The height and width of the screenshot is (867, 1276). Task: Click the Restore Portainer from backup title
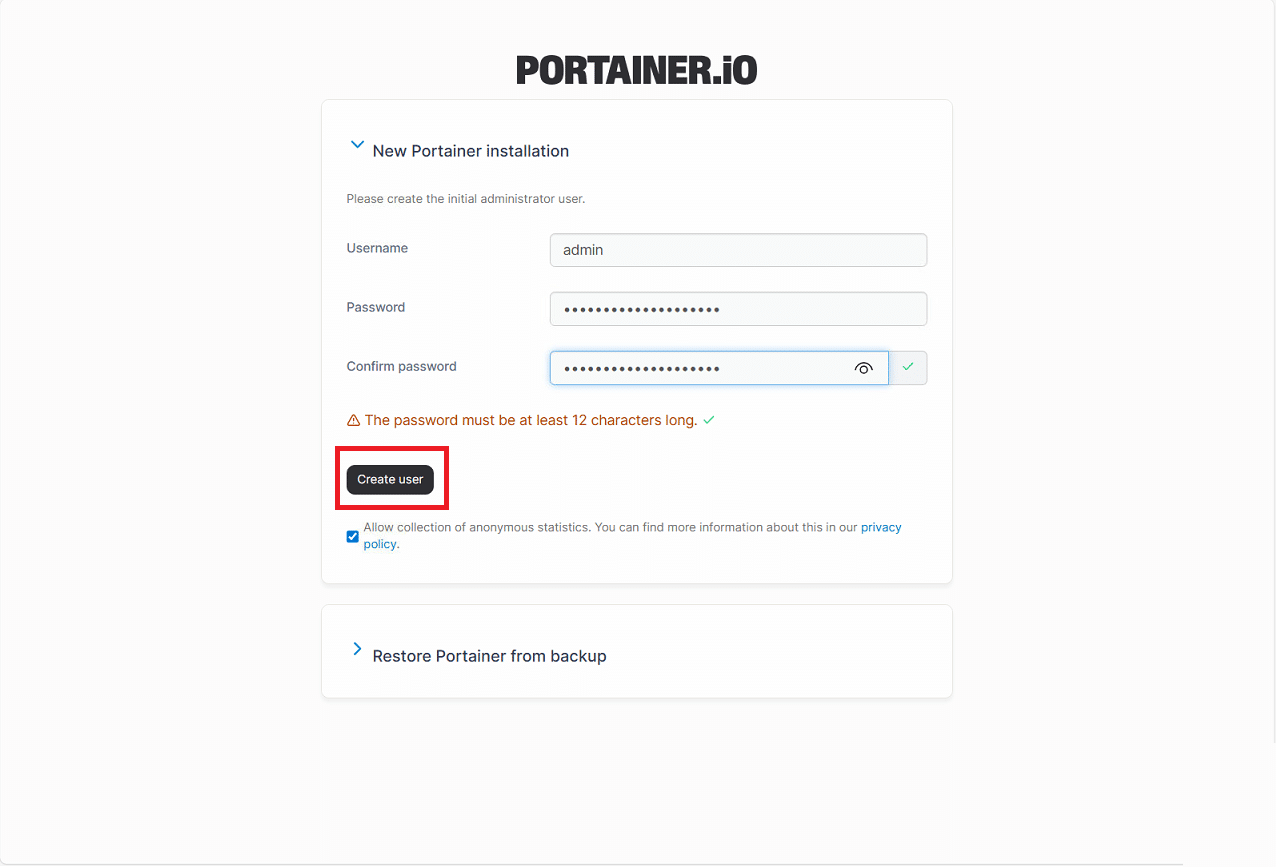coord(489,656)
